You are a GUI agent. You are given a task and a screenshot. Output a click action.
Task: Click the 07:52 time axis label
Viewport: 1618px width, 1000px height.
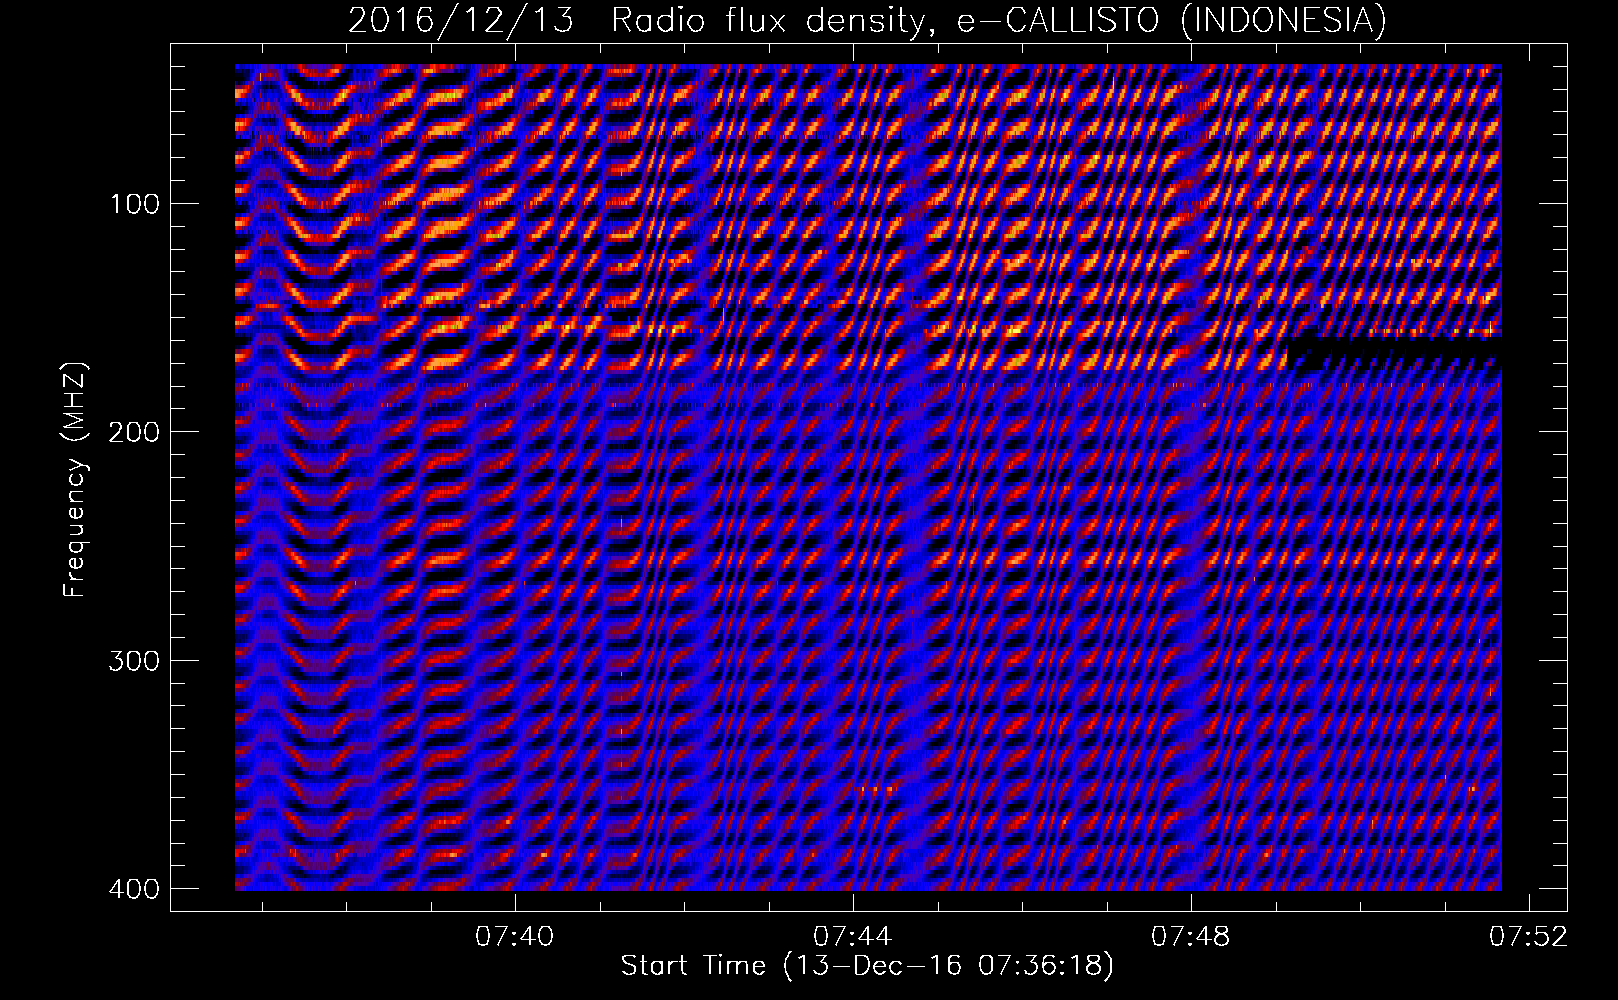pyautogui.click(x=1529, y=937)
